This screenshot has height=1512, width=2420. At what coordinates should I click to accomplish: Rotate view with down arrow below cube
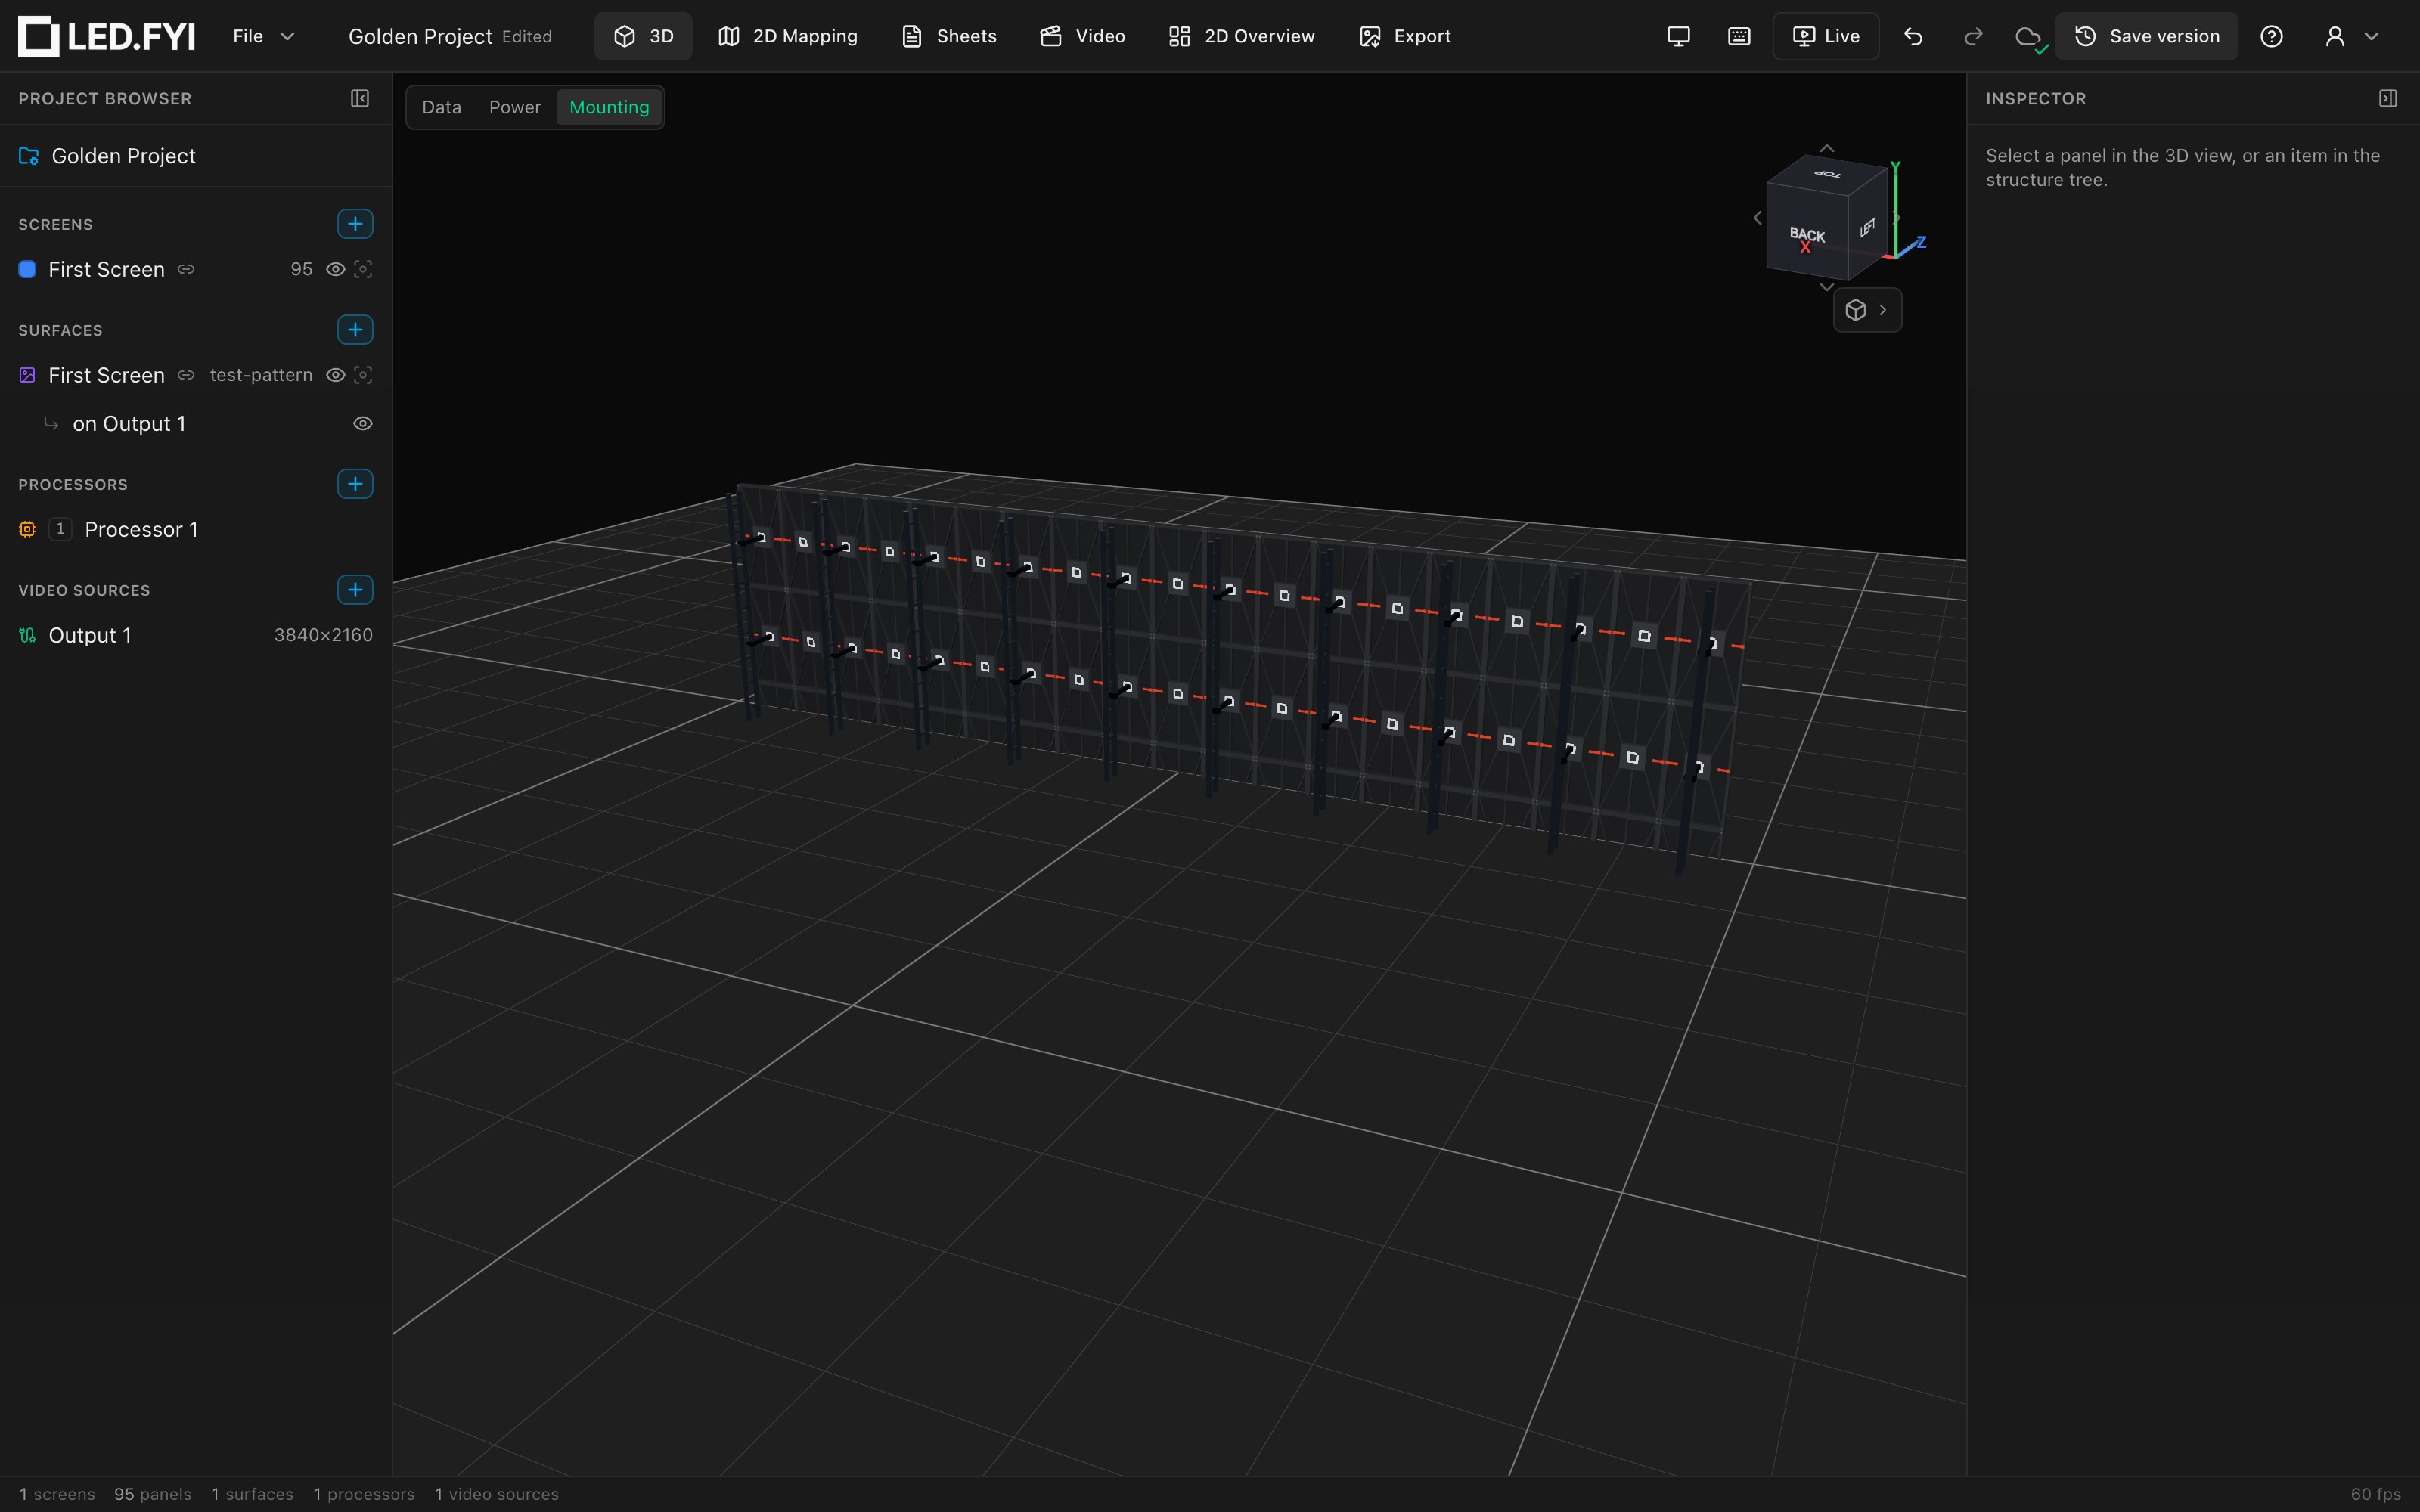click(x=1827, y=288)
